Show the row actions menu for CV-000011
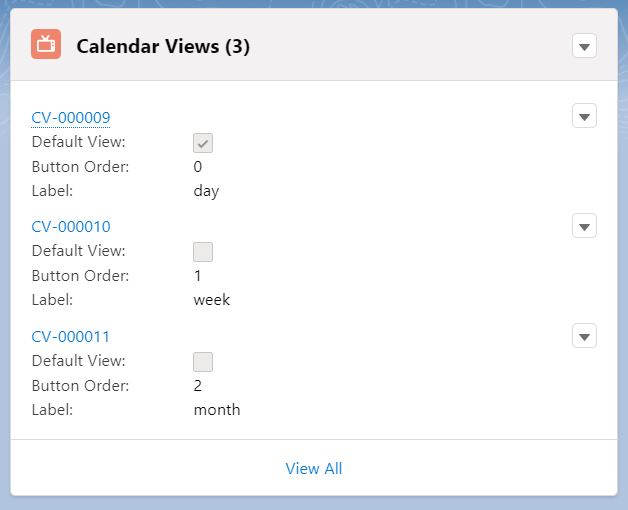Screen dimensions: 628x510 pyautogui.click(x=584, y=336)
